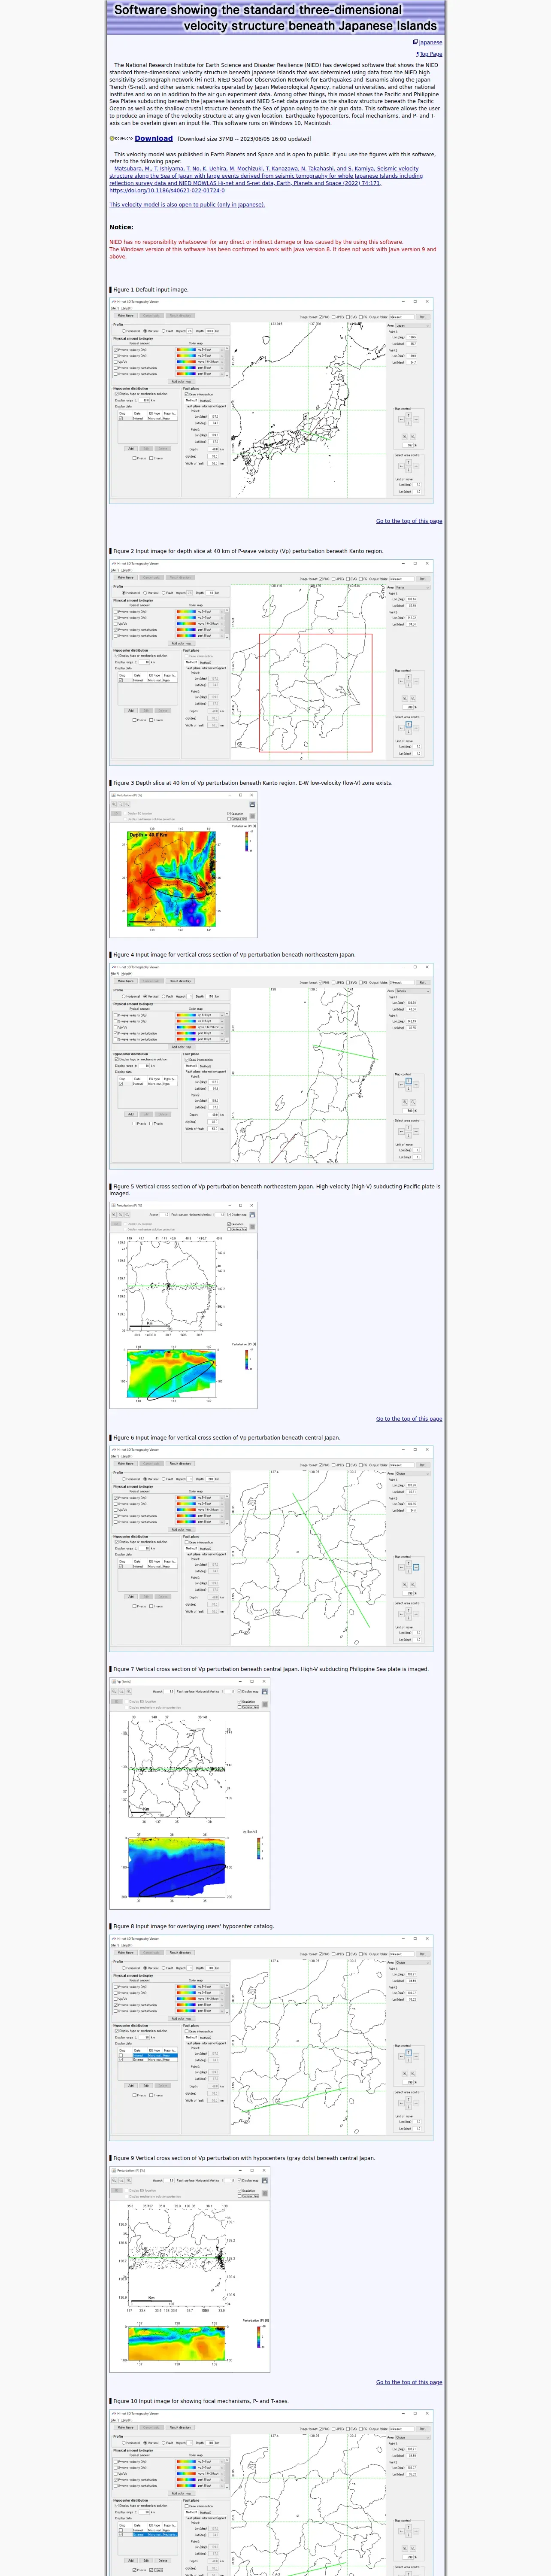This screenshot has width=551, height=2576.
Task: Click the bold Download link
Action: [154, 139]
